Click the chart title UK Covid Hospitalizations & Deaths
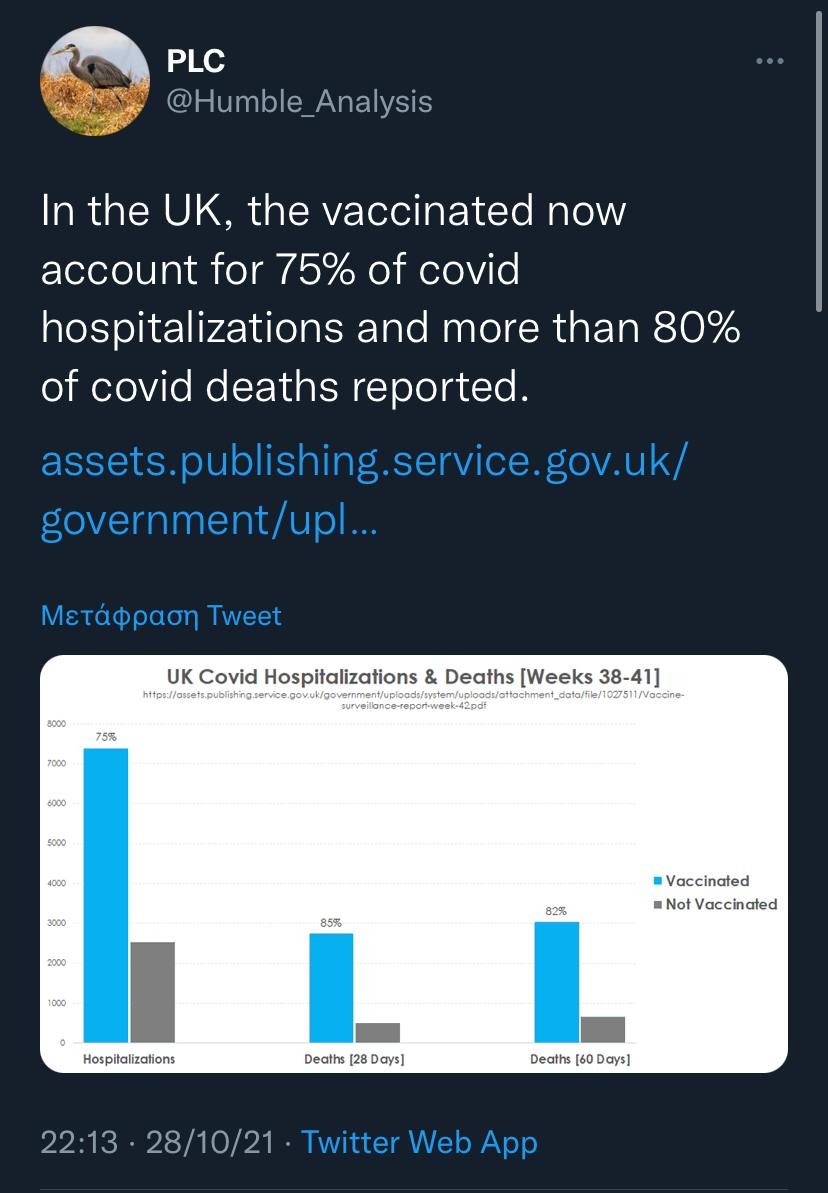This screenshot has height=1193, width=828. (413, 676)
